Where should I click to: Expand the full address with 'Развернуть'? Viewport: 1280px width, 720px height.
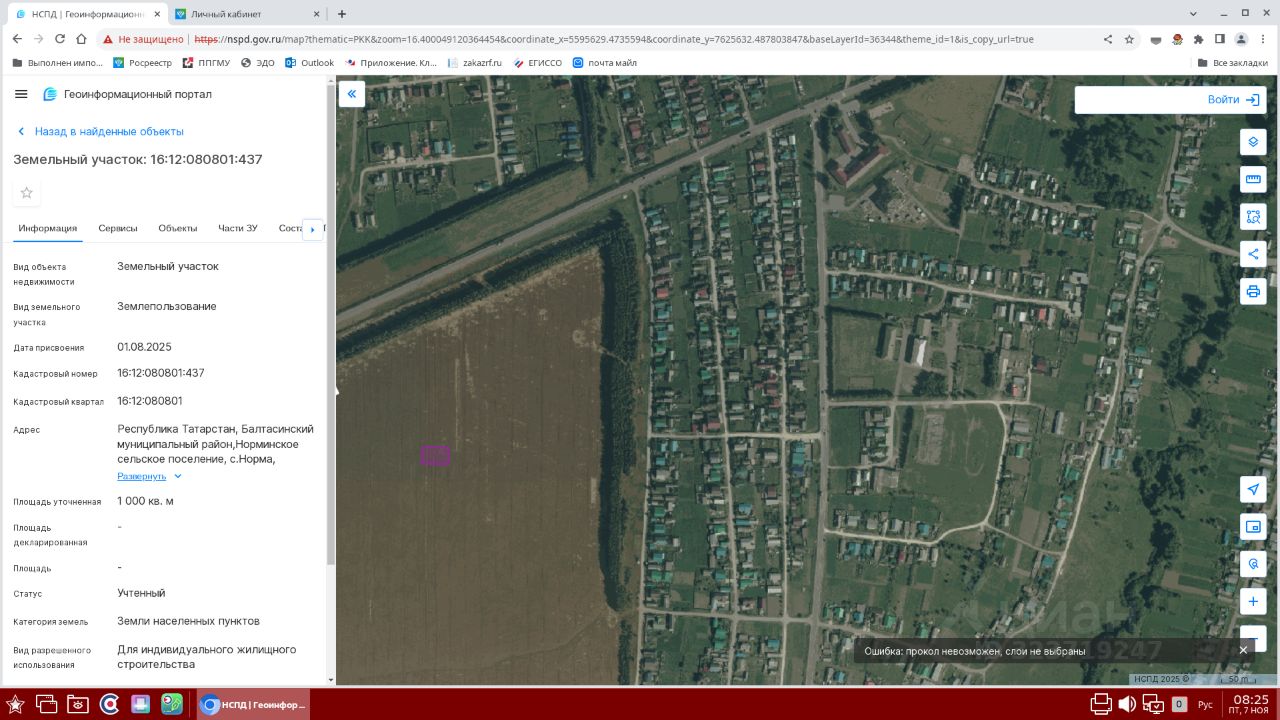point(150,476)
